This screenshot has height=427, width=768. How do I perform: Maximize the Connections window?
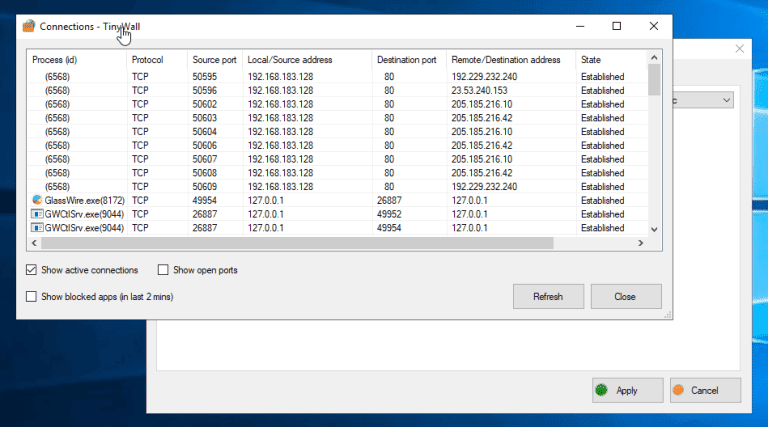617,26
